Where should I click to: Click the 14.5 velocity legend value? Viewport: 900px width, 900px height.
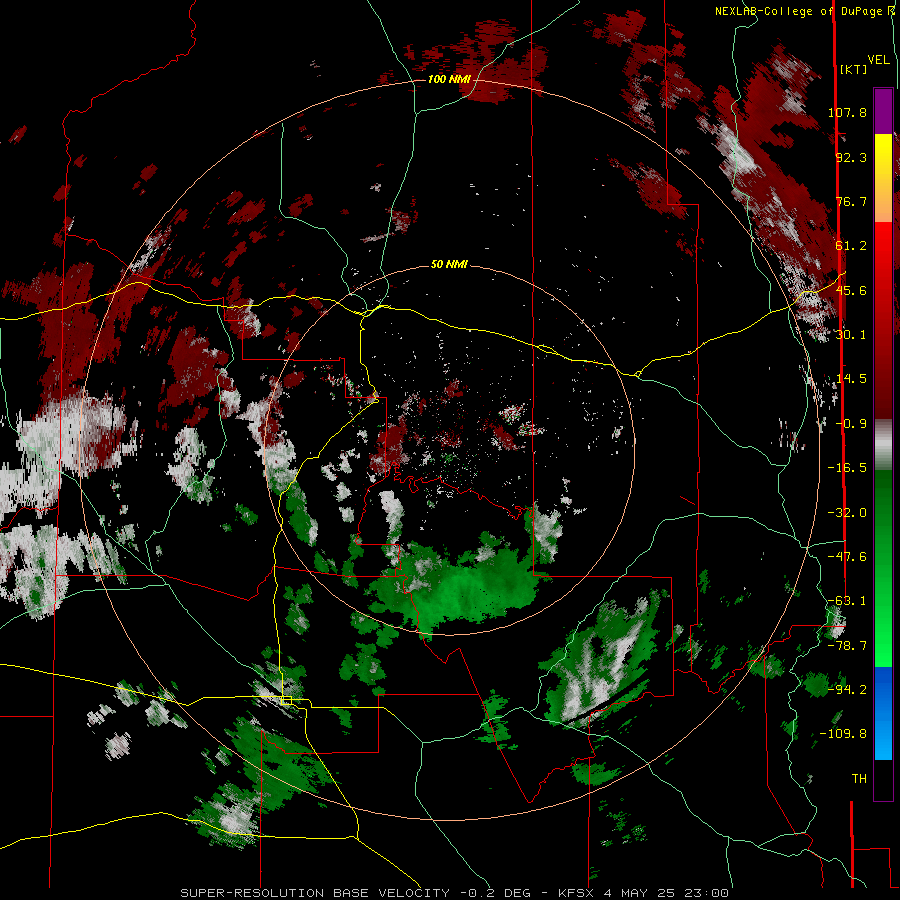(x=851, y=379)
